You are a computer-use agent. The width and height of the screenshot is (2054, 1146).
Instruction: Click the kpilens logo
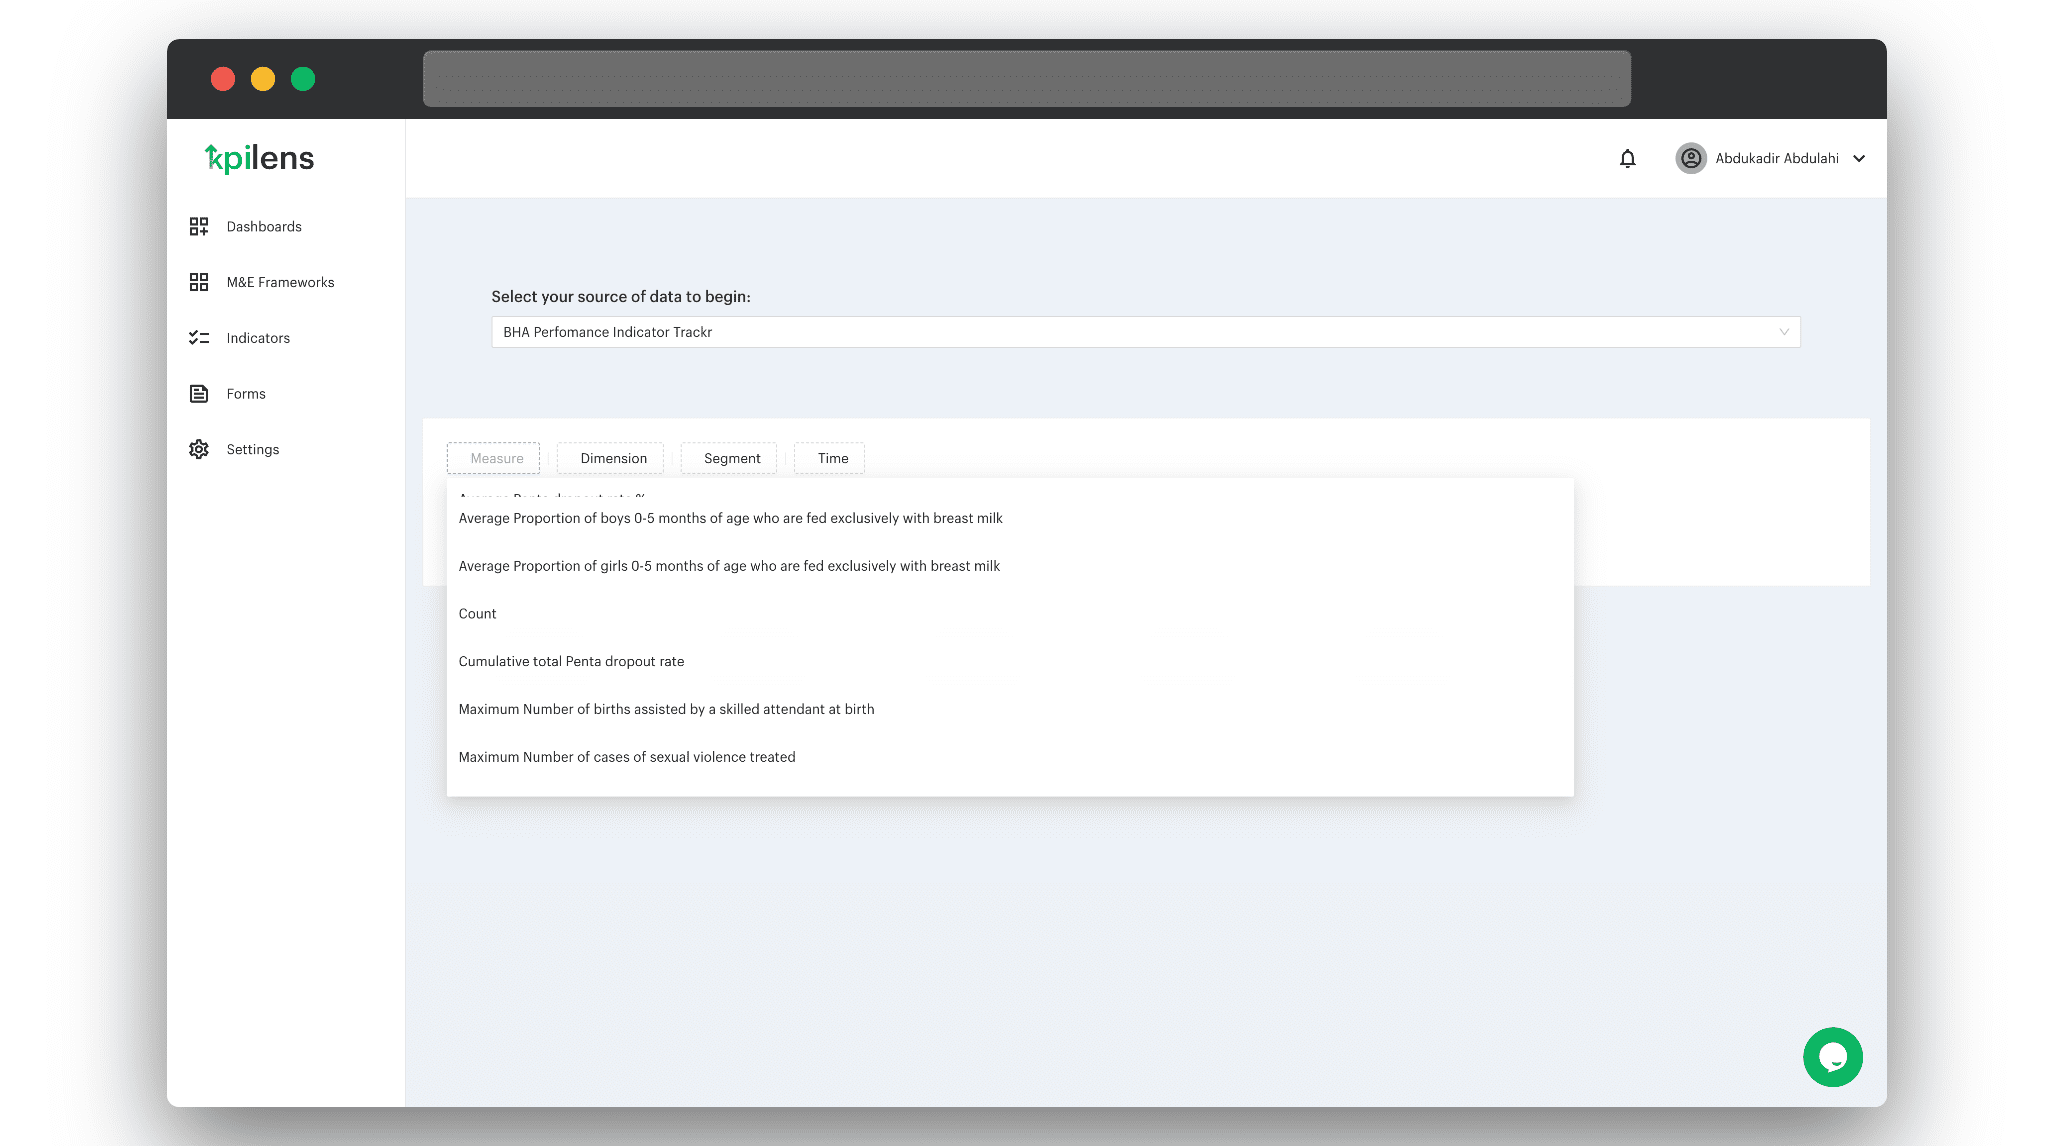tap(260, 158)
